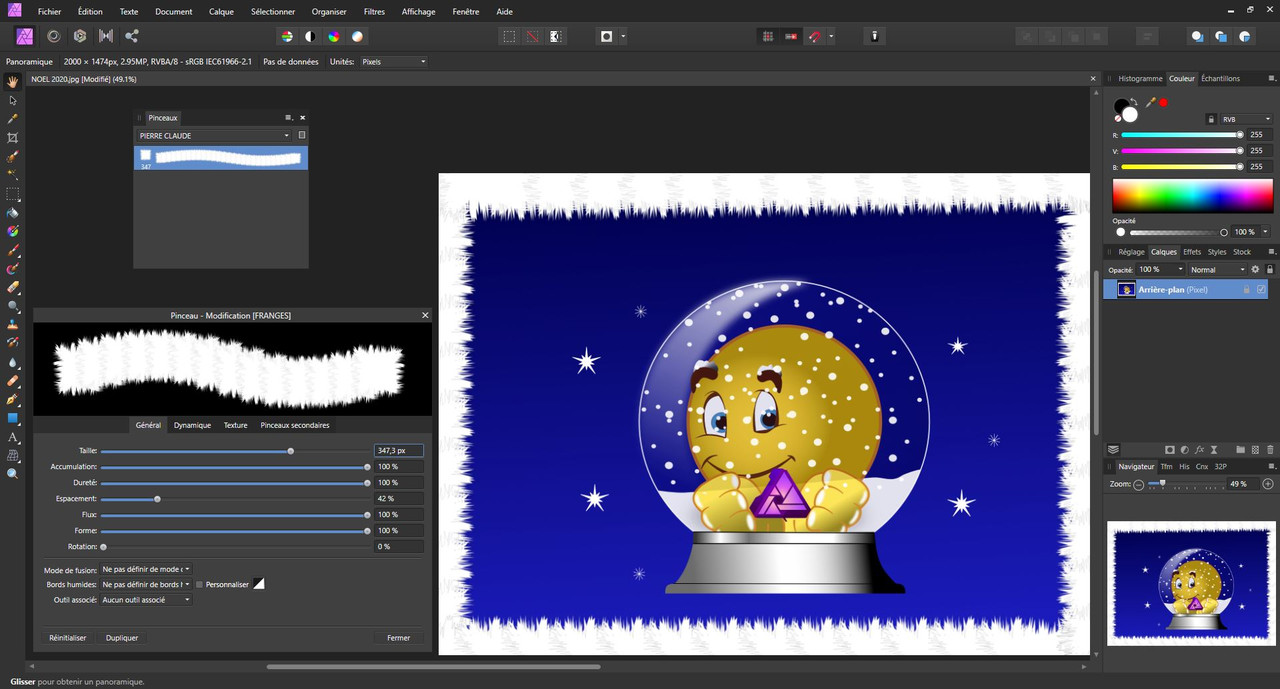Image resolution: width=1280 pixels, height=689 pixels.
Task: Apply auto white balance from the toolbar
Action: (x=357, y=36)
